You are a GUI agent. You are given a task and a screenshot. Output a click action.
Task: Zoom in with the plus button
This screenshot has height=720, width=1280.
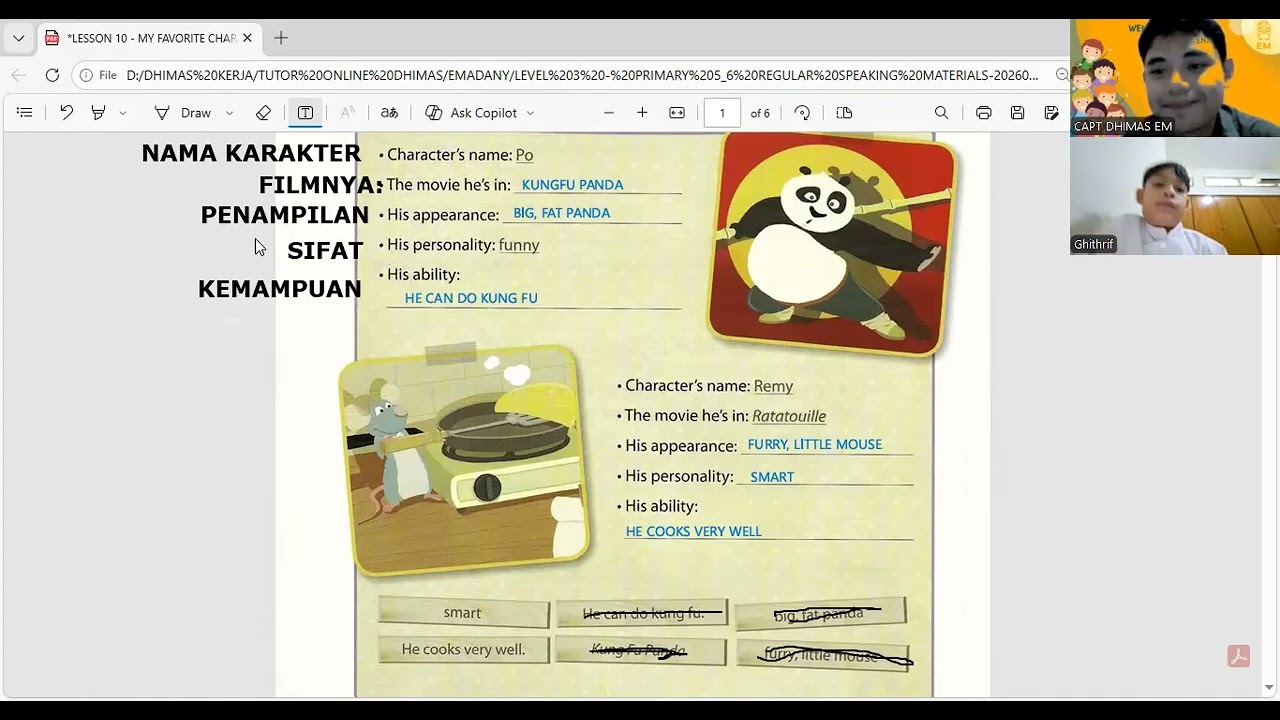pos(642,113)
